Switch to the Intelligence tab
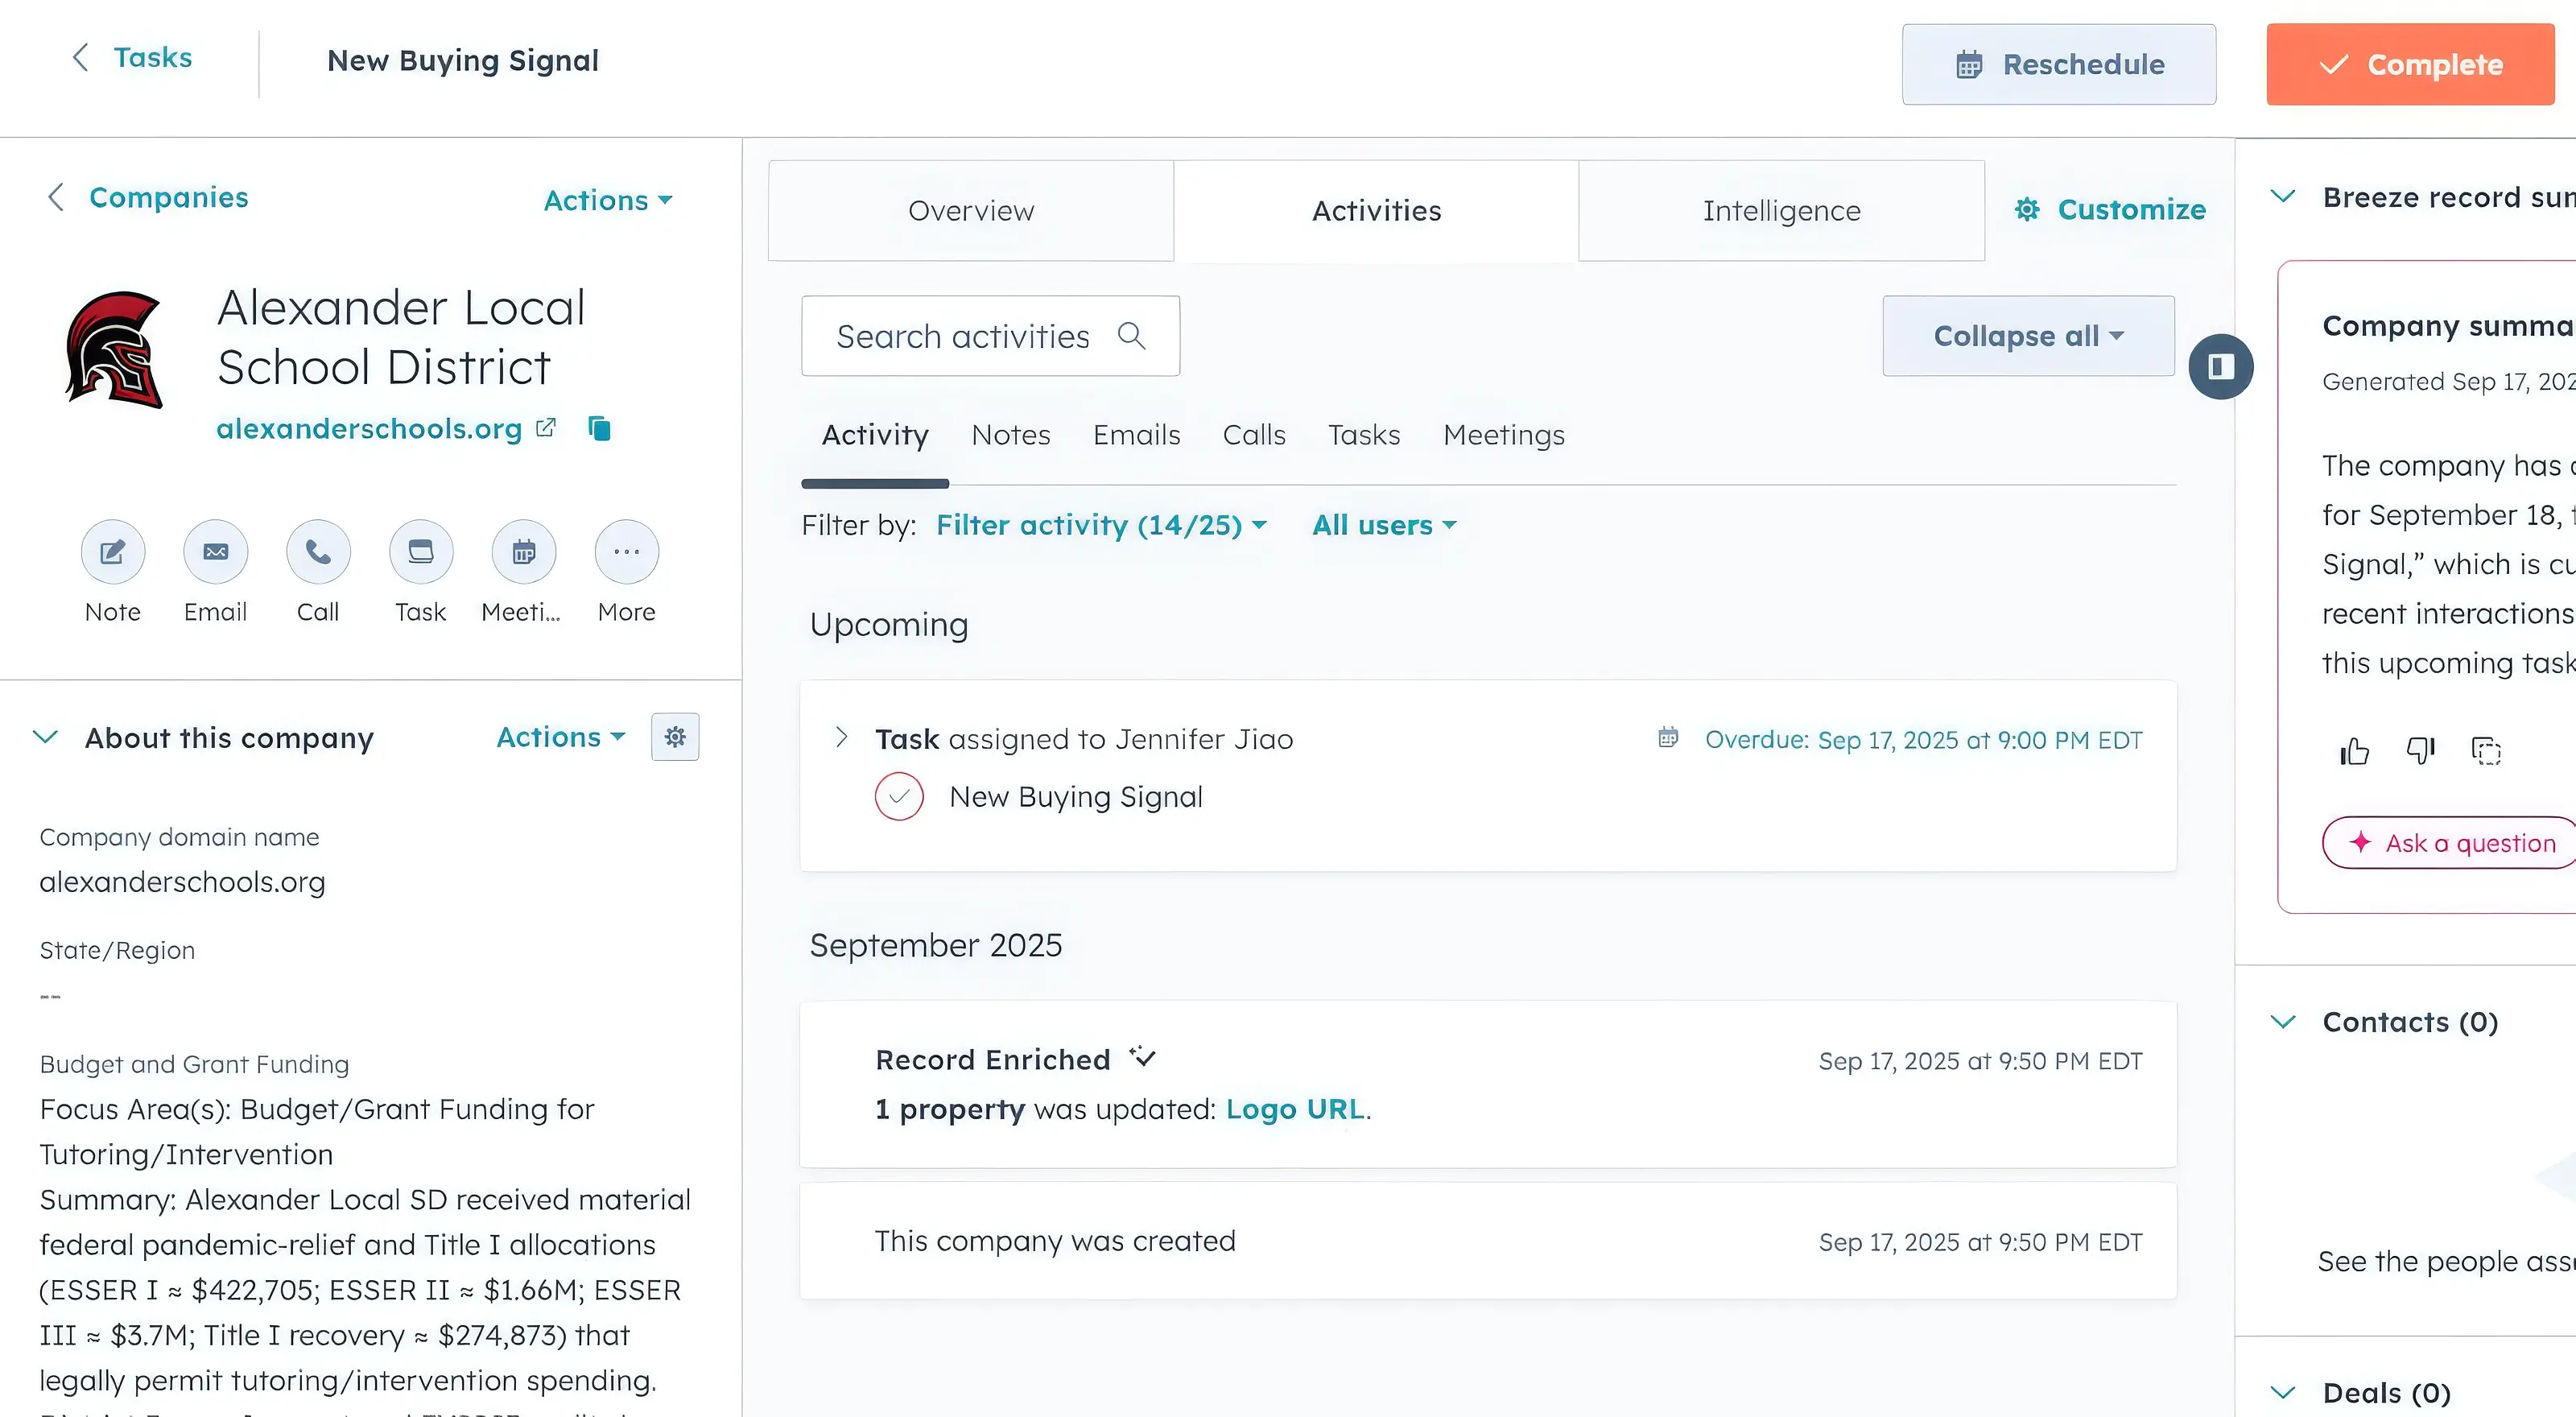2576x1417 pixels. point(1781,211)
